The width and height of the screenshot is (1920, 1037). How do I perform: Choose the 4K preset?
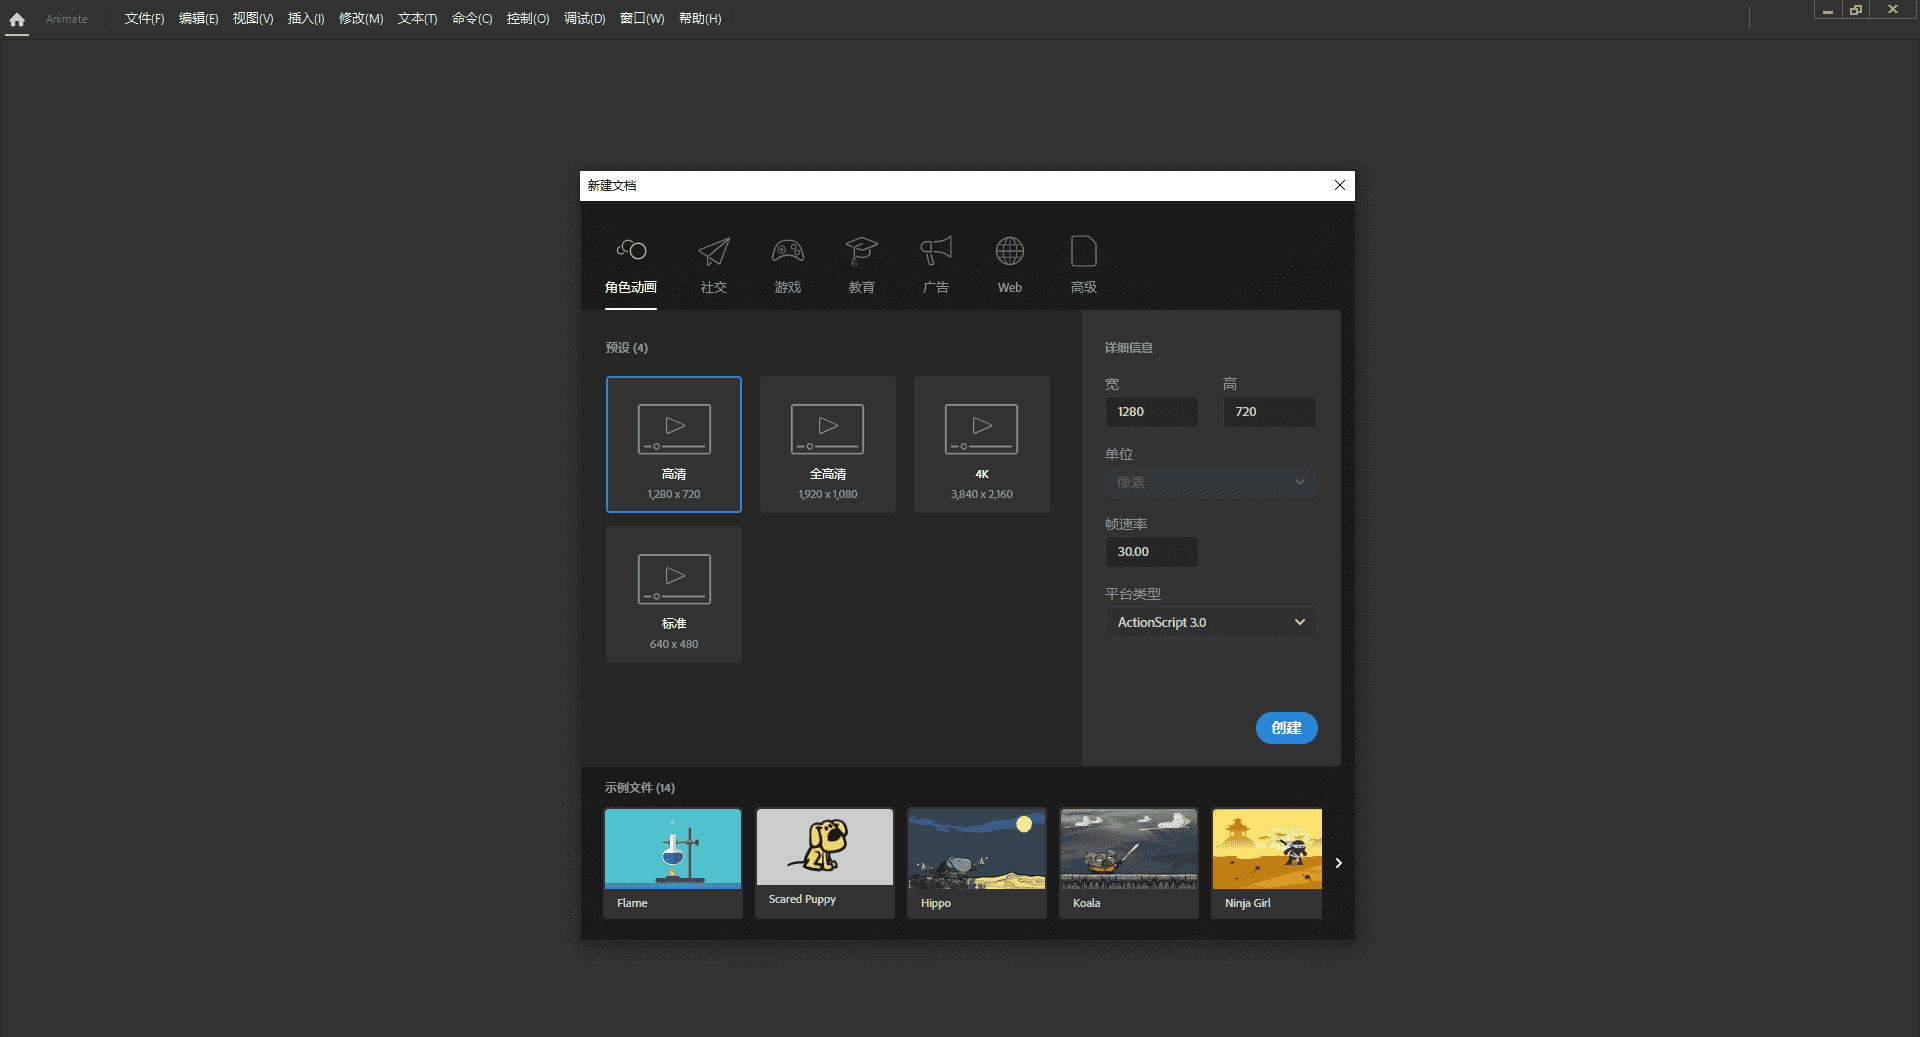[x=981, y=444]
